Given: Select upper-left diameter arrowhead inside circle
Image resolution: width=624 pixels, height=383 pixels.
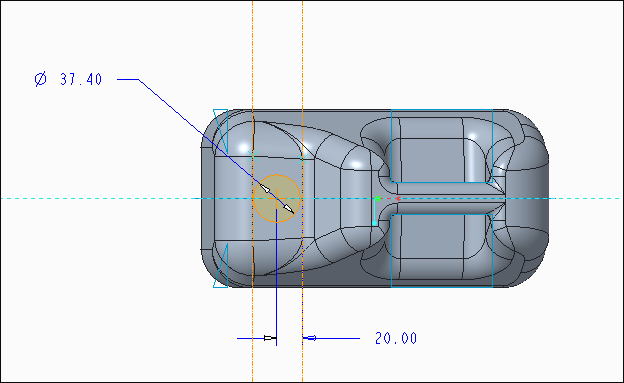Looking at the screenshot, I should pos(265,188).
